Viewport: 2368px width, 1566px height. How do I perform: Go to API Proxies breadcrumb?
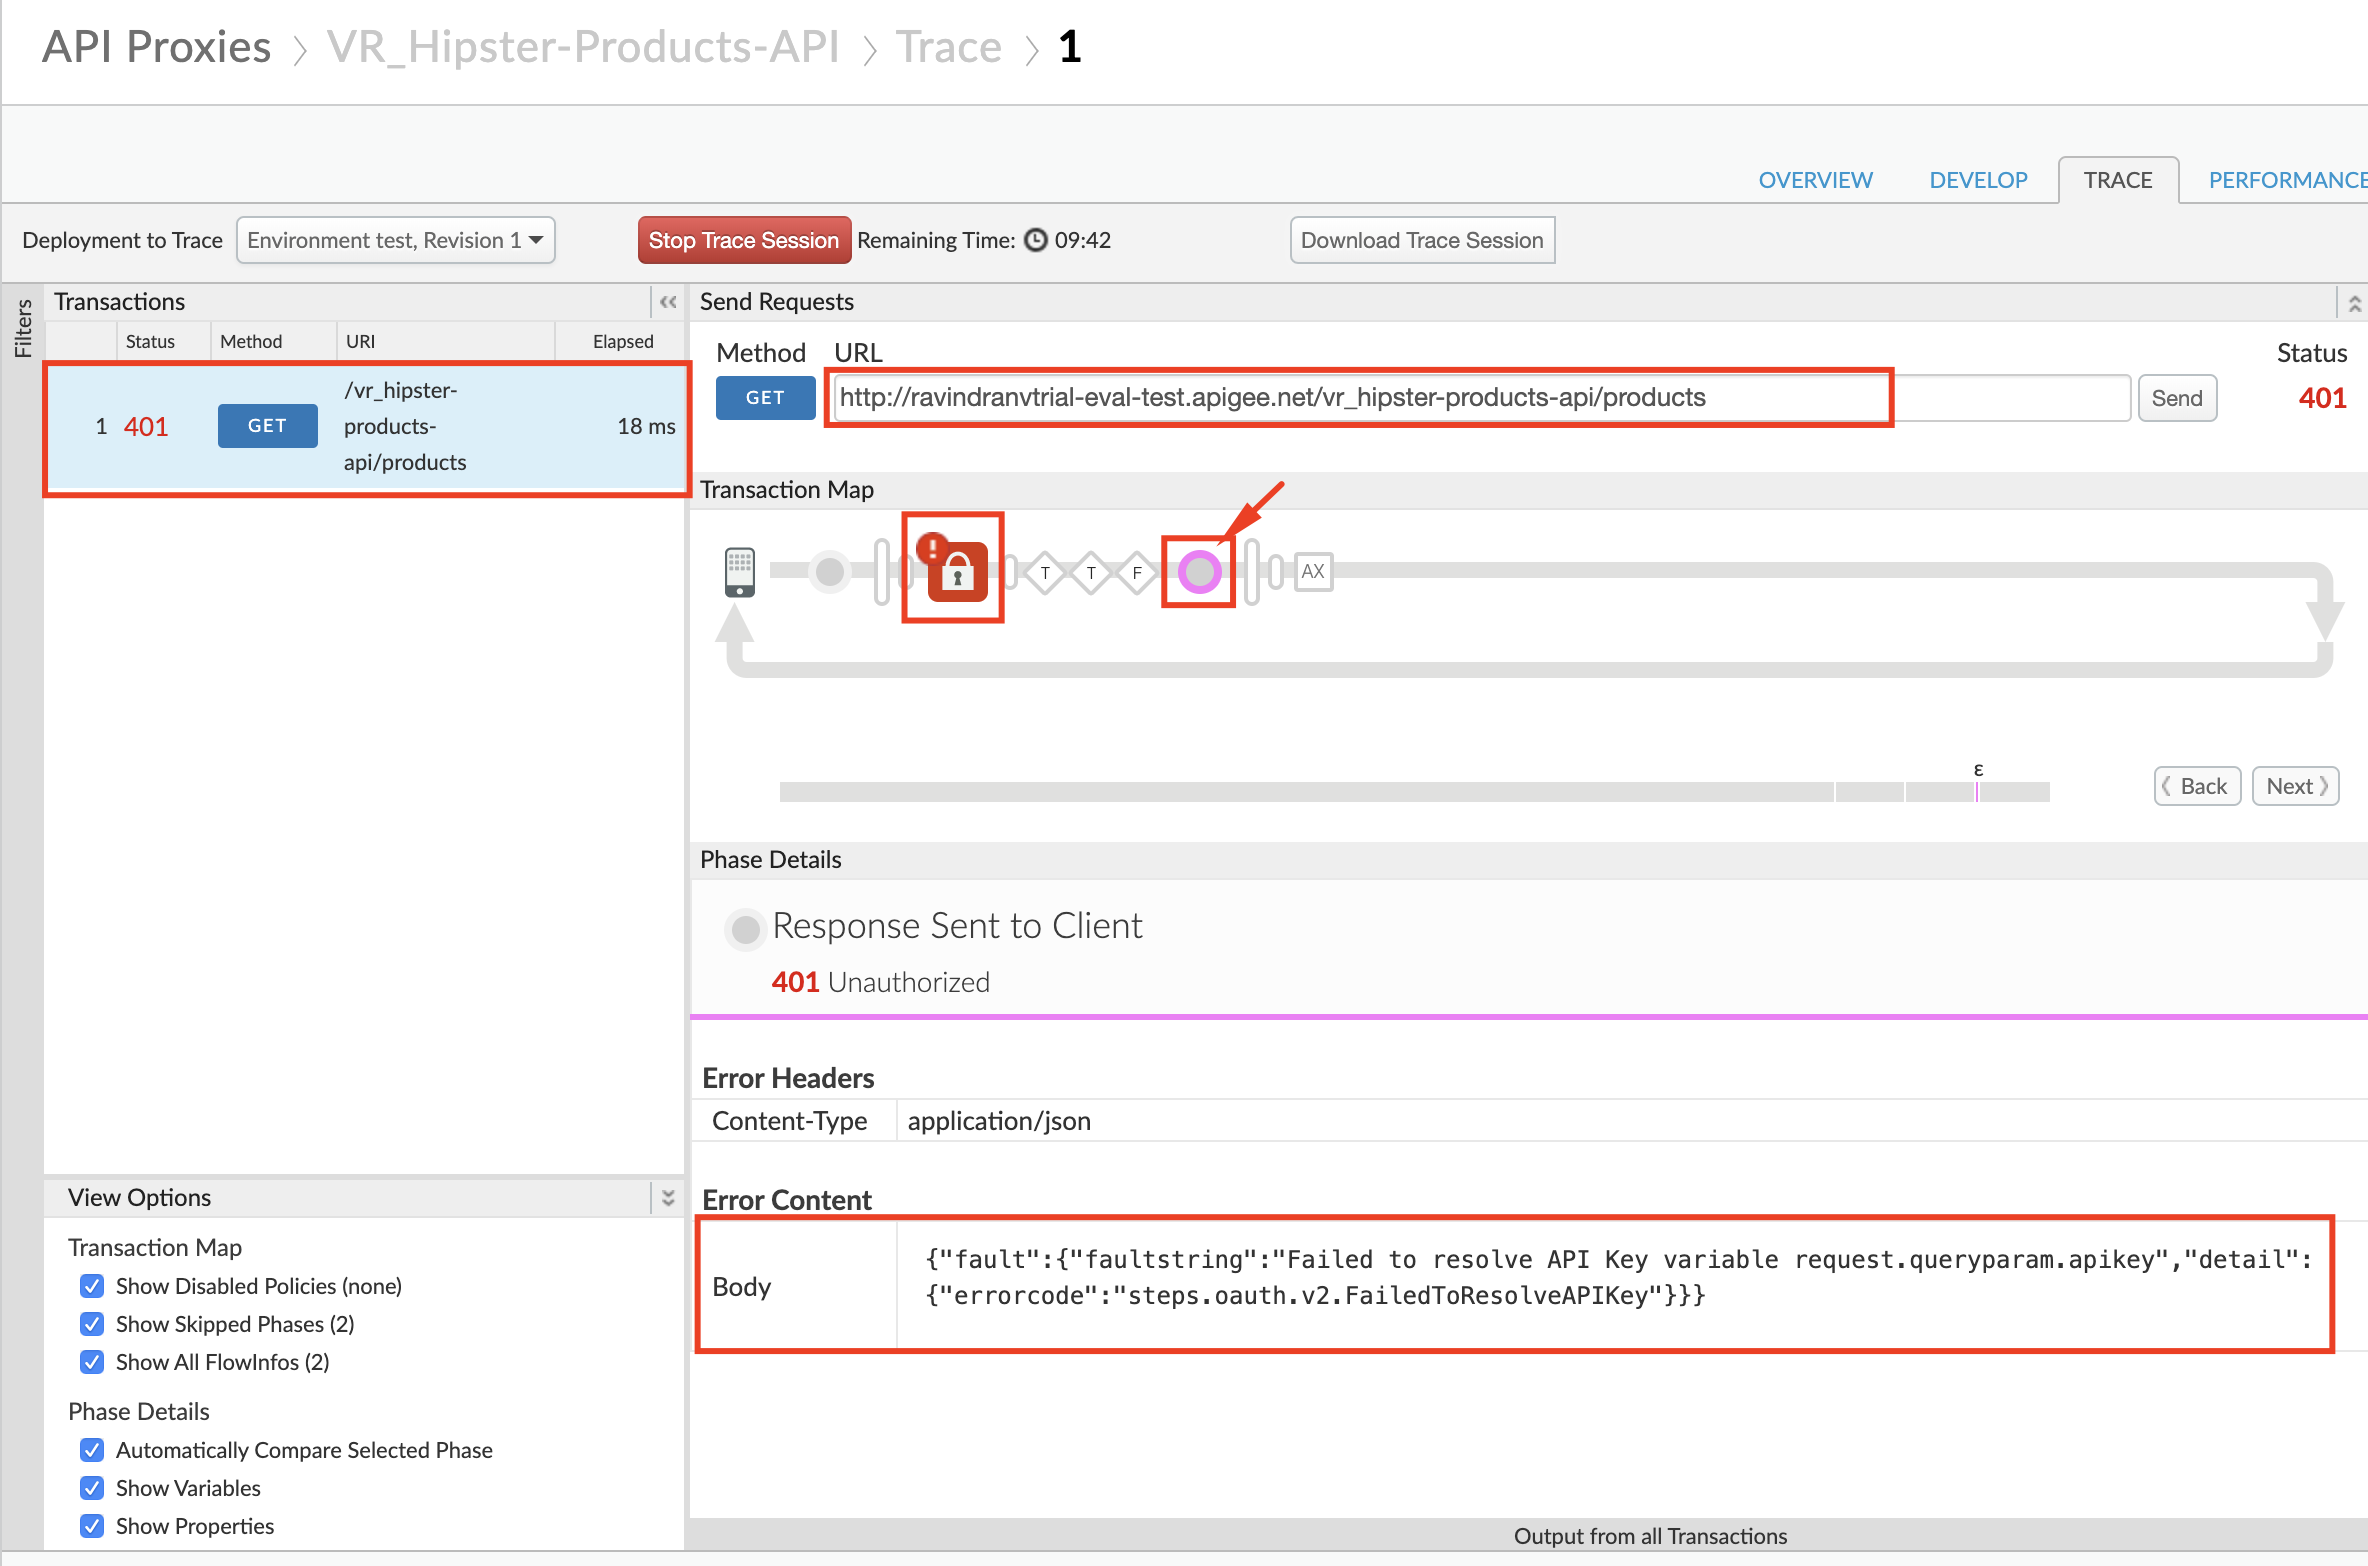(157, 47)
